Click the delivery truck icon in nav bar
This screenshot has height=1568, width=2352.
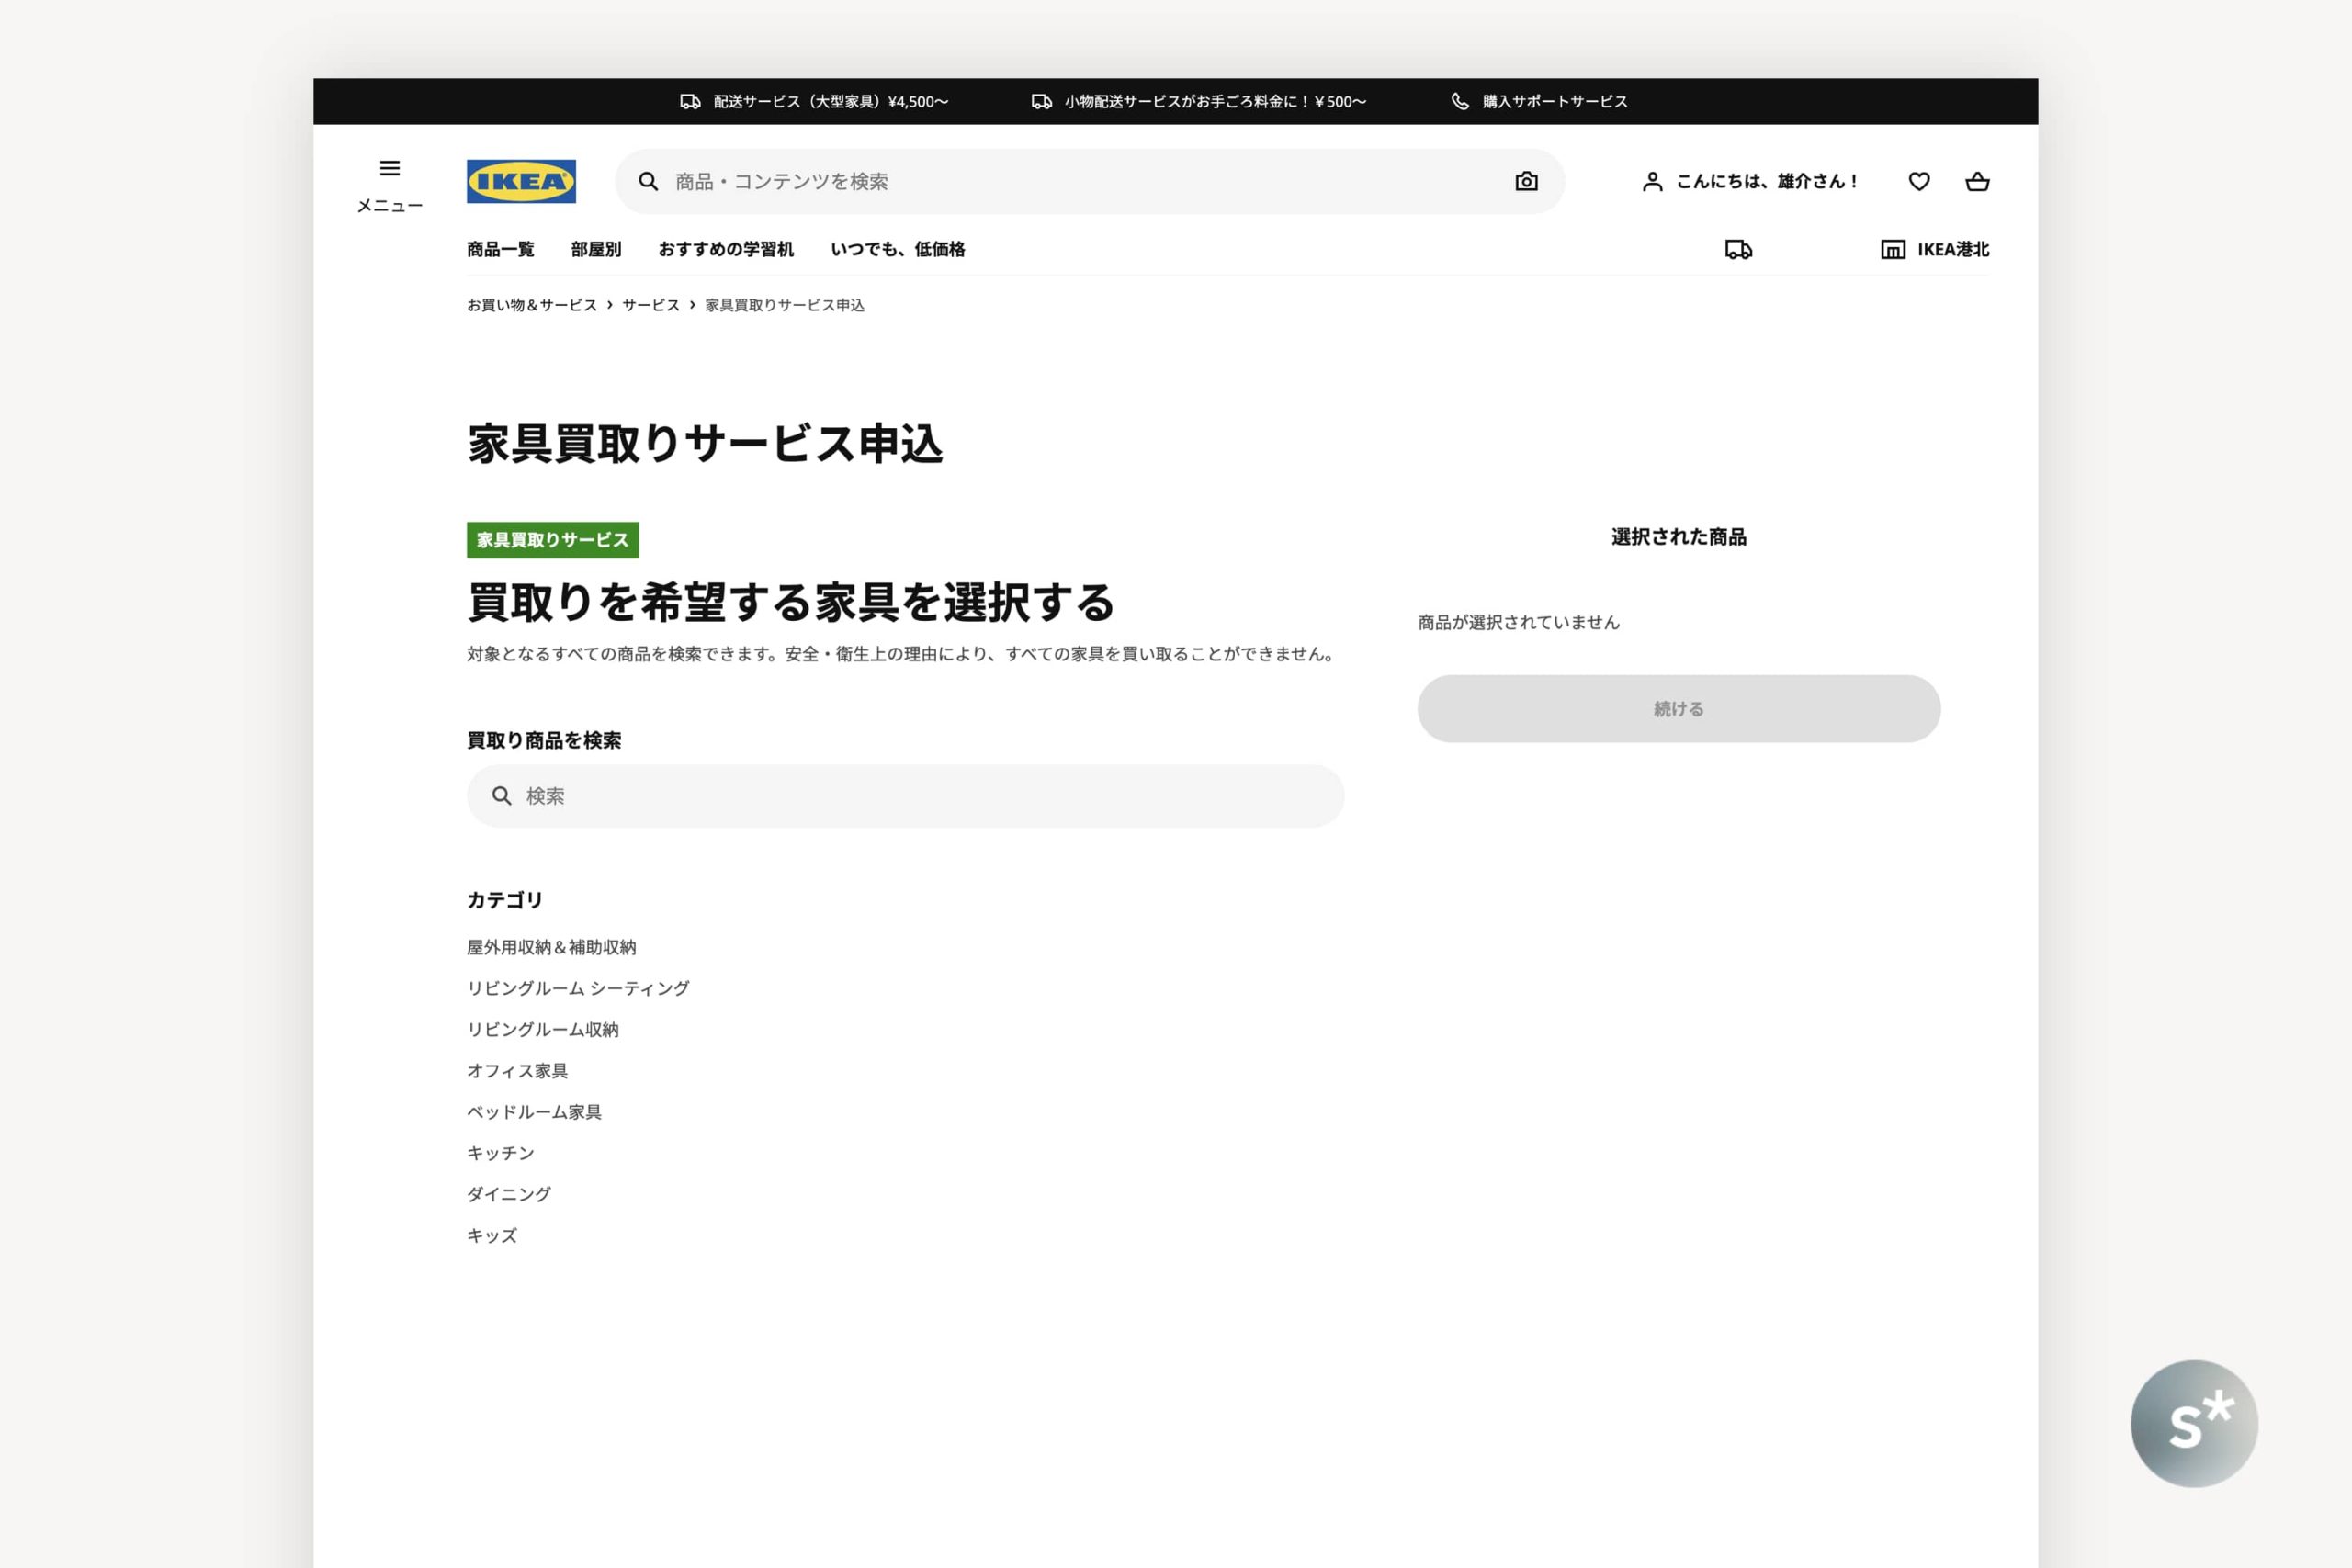1738,249
